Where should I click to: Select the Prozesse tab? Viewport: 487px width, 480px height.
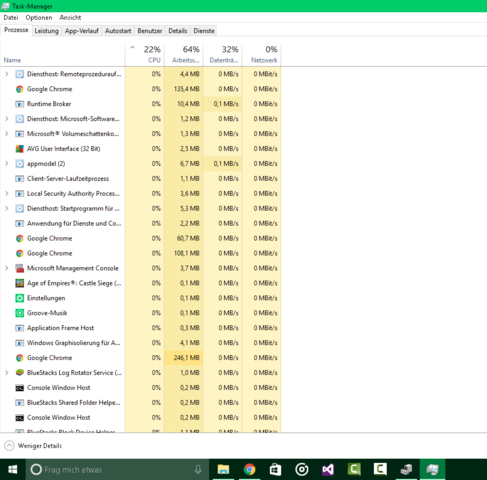pyautogui.click(x=16, y=30)
